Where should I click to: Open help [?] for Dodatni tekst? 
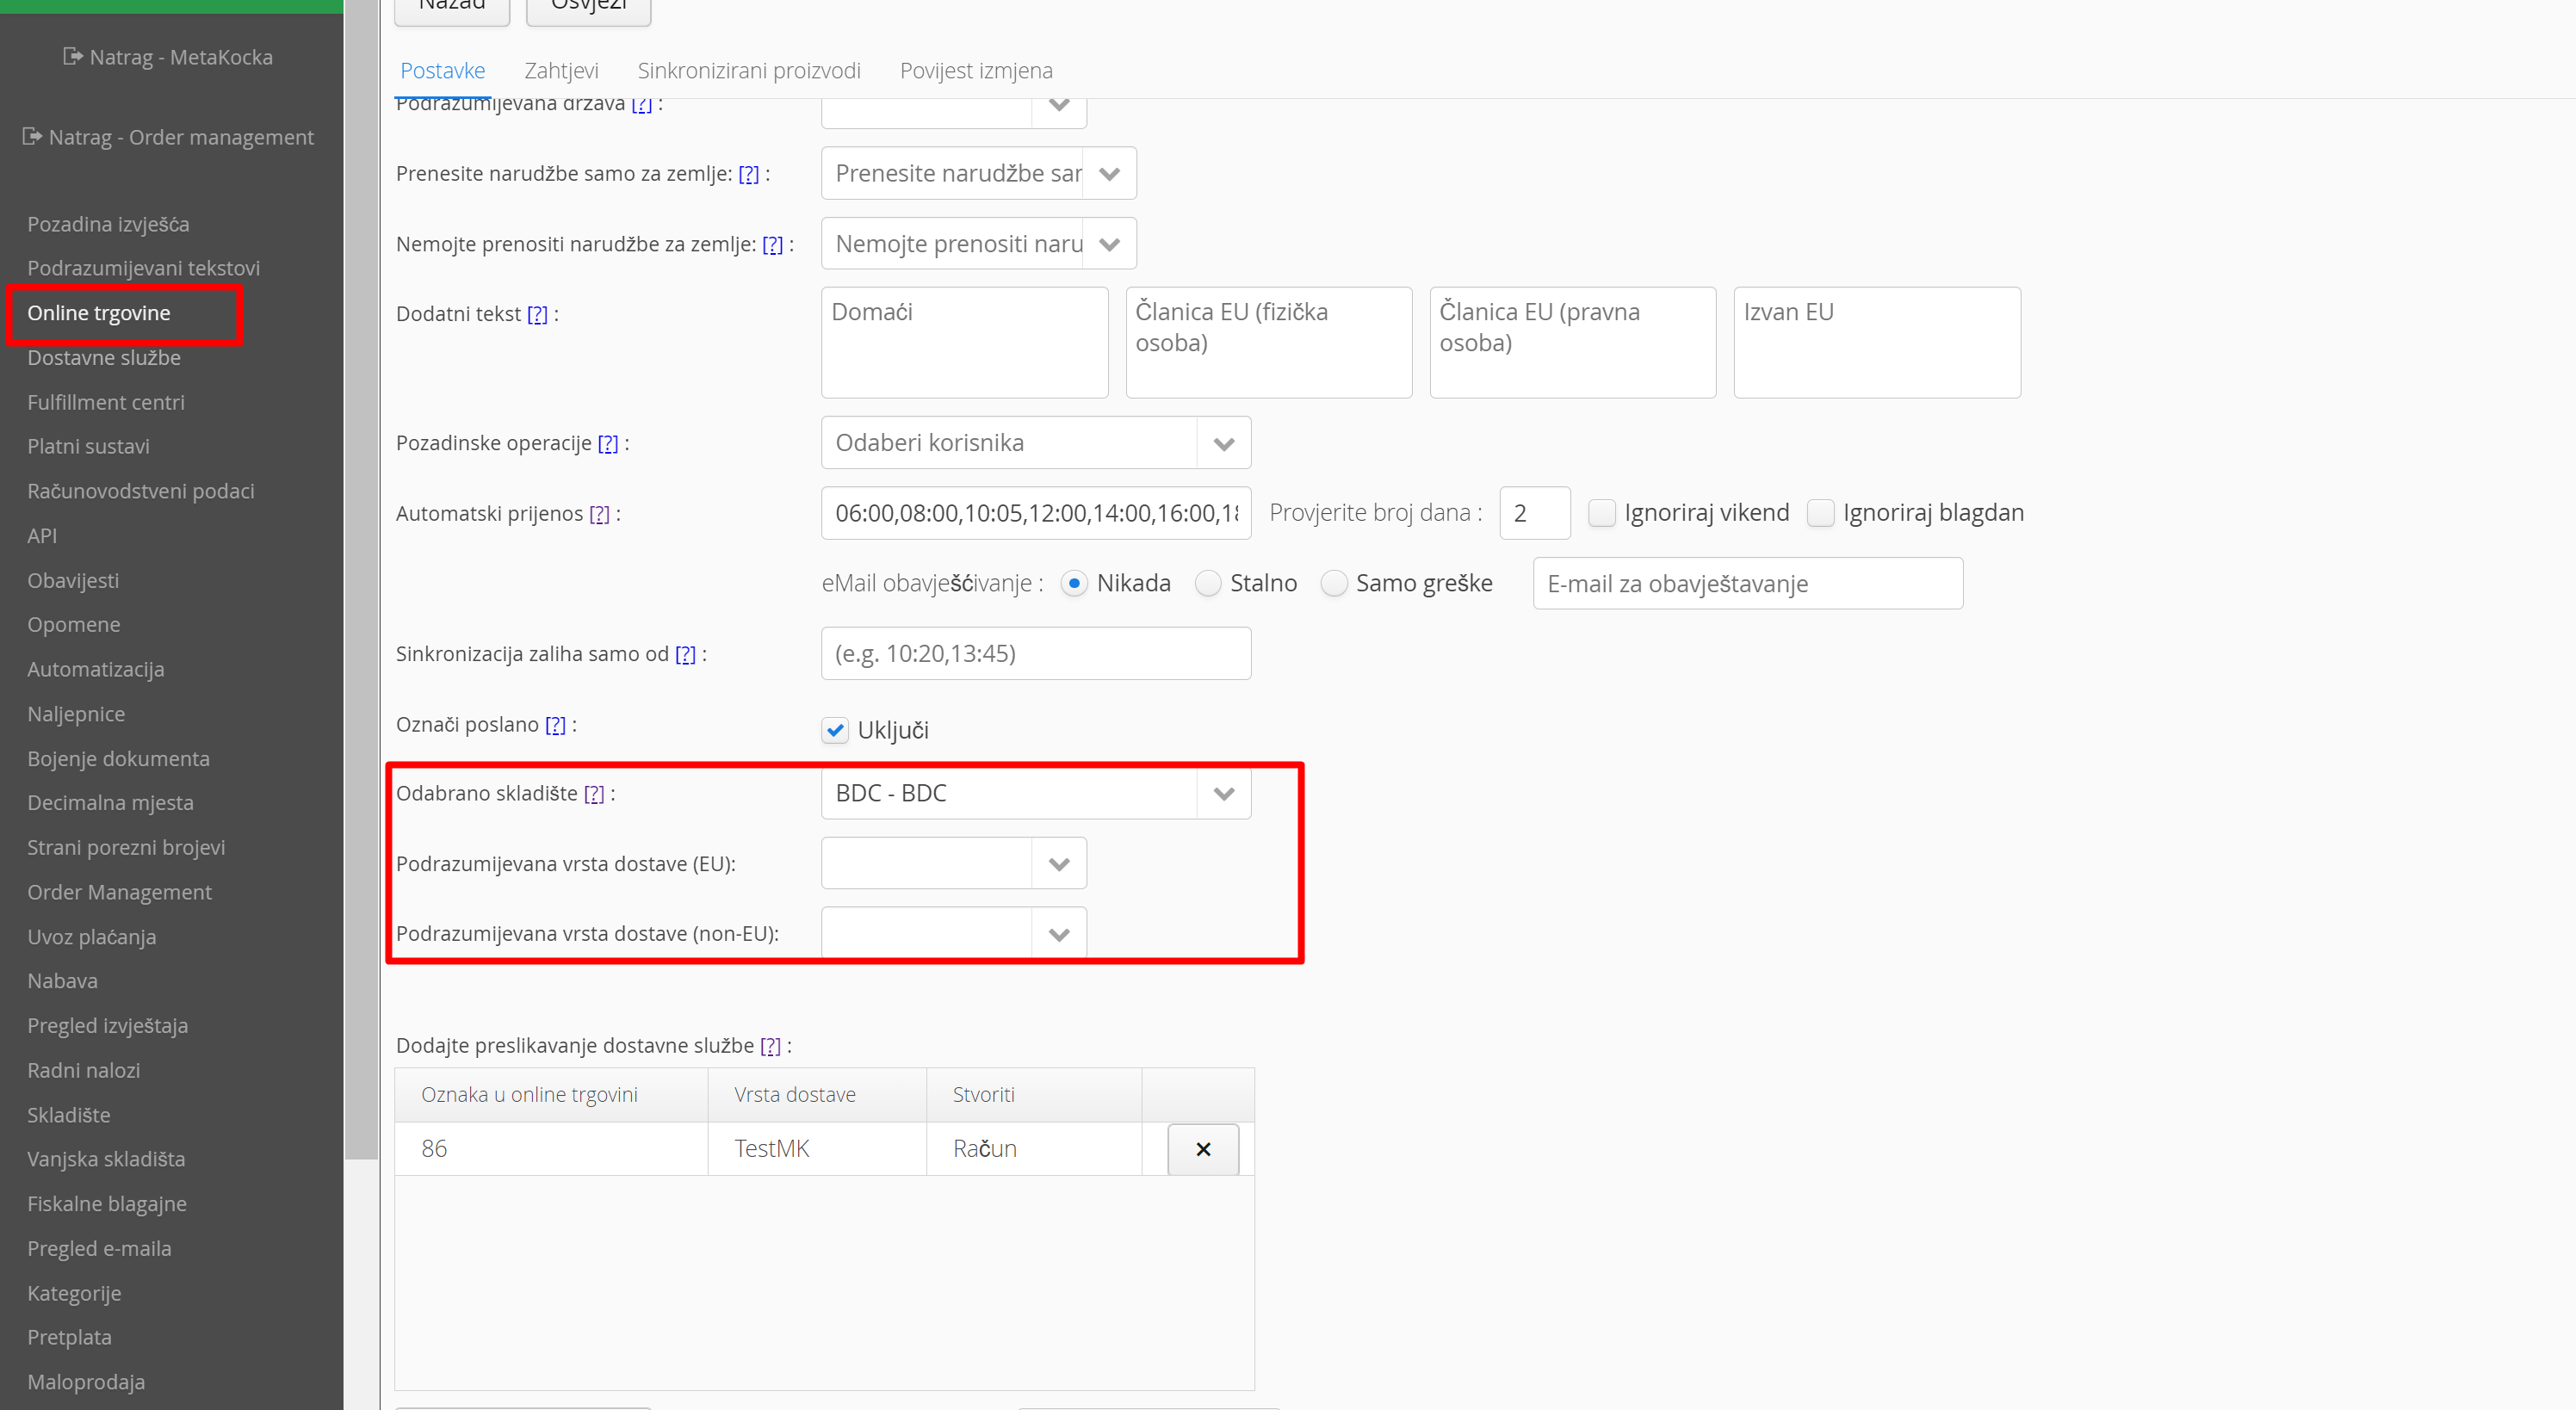click(x=537, y=314)
